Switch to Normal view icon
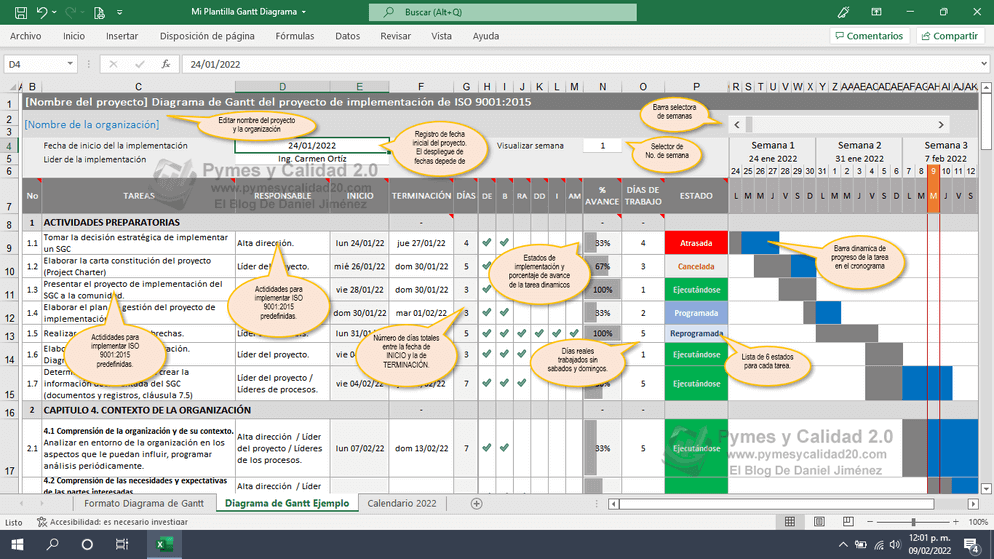This screenshot has height=559, width=994. coord(790,522)
